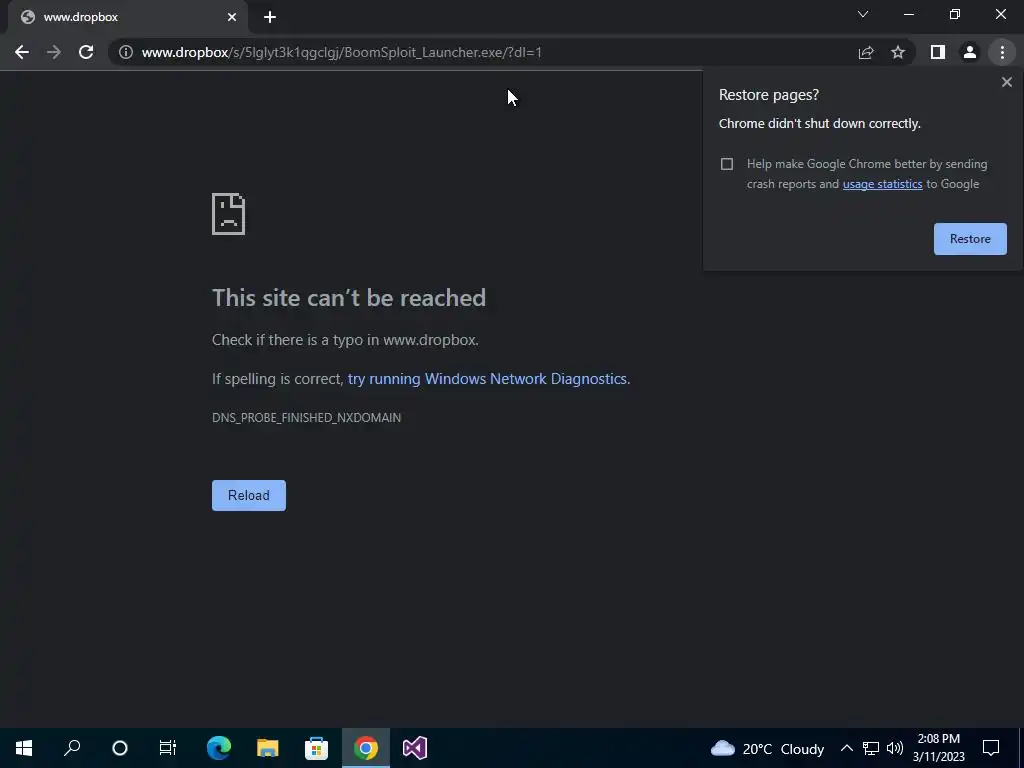Enable sending crash reports checkbox
The width and height of the screenshot is (1024, 768).
(x=727, y=164)
